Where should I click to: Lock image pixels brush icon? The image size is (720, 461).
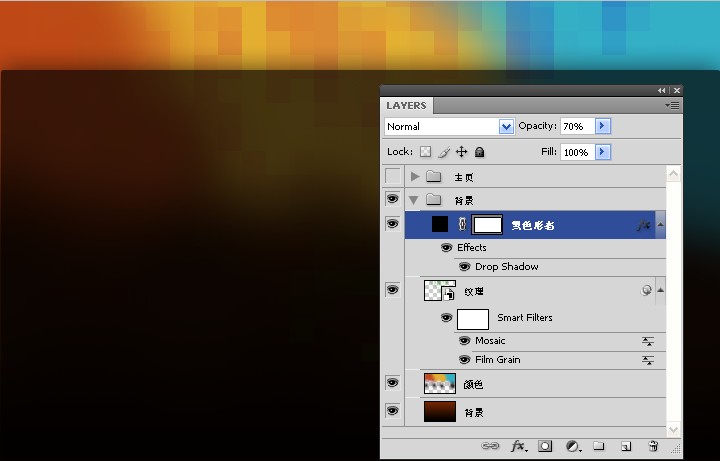click(x=444, y=152)
